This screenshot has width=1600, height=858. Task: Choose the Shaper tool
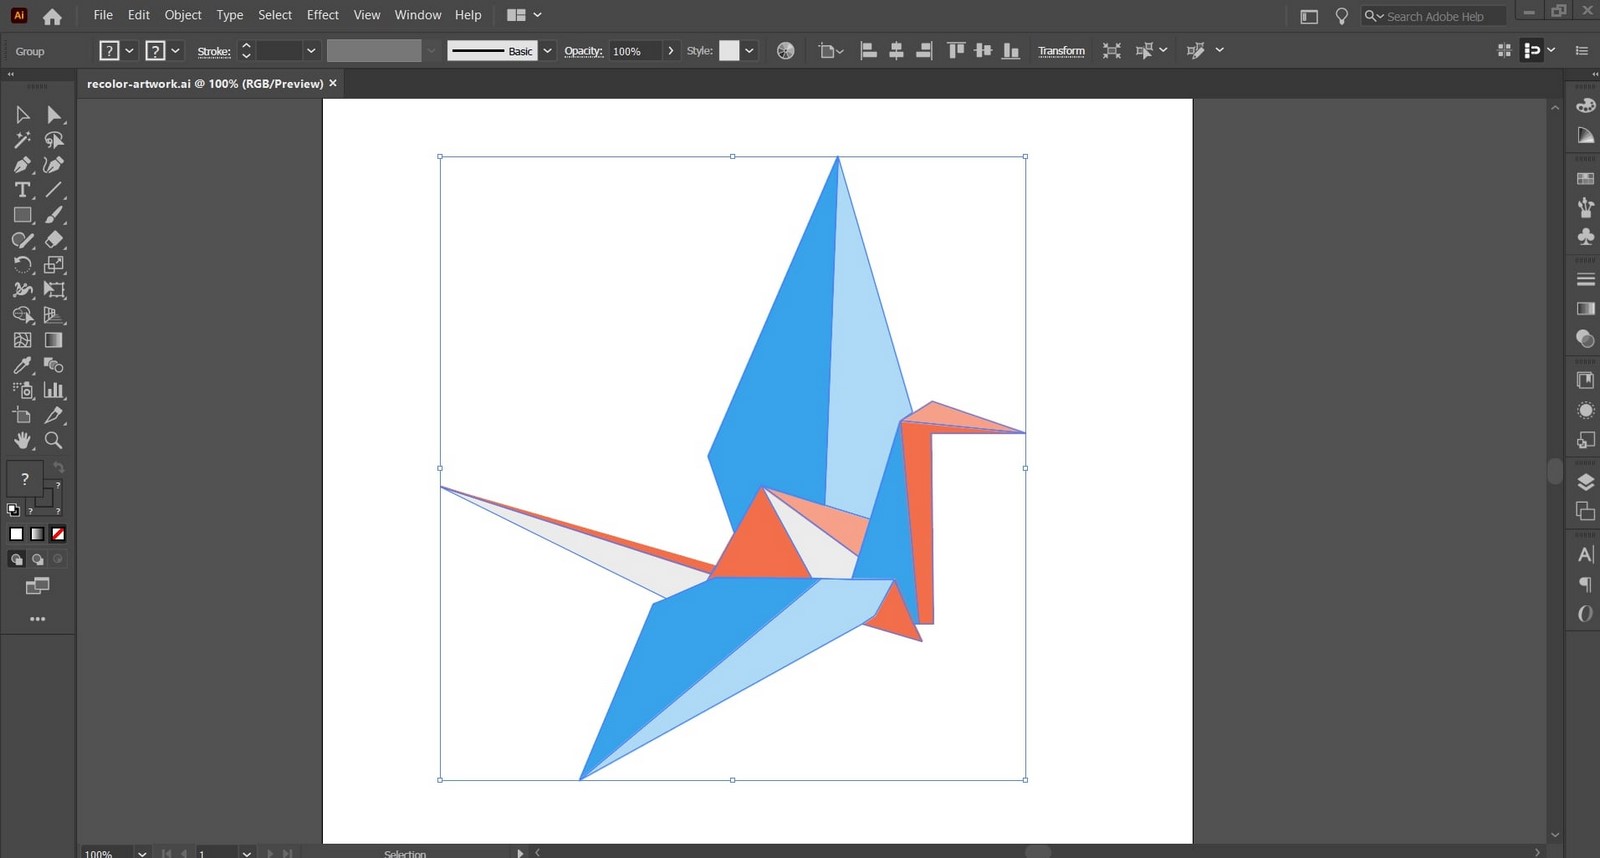[x=22, y=240]
